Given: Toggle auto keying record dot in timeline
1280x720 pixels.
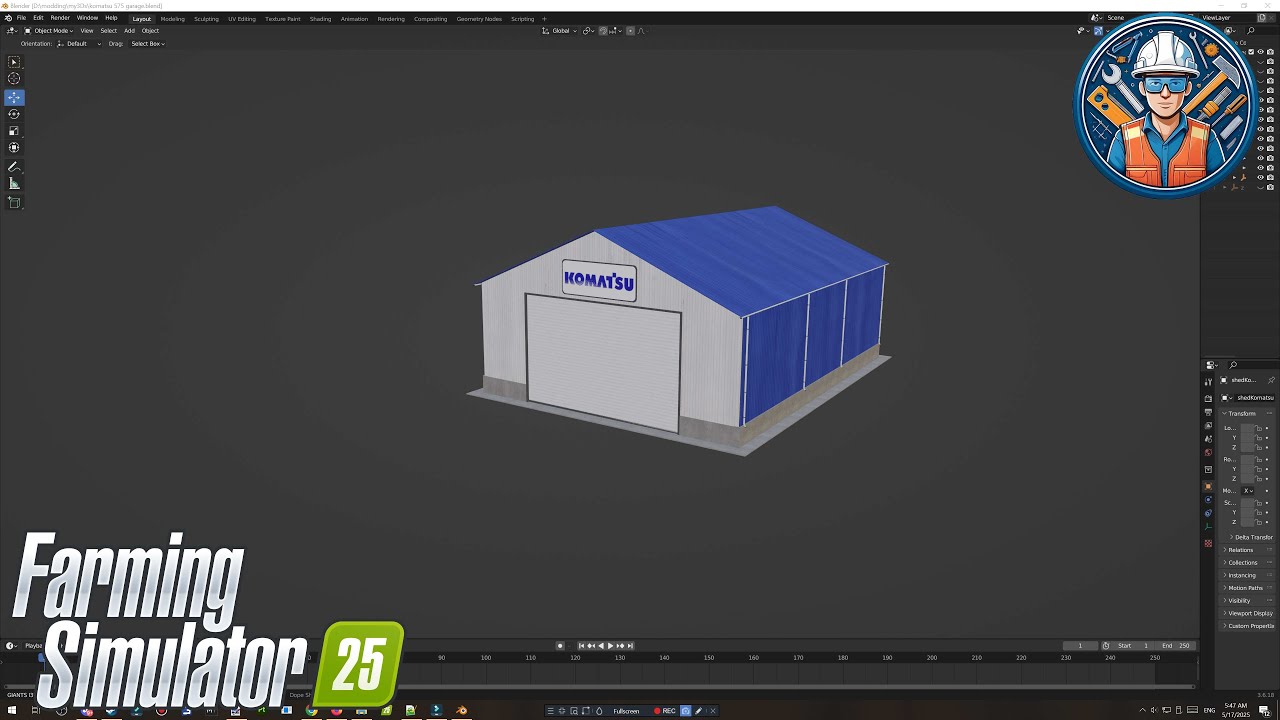Looking at the screenshot, I should pos(560,646).
